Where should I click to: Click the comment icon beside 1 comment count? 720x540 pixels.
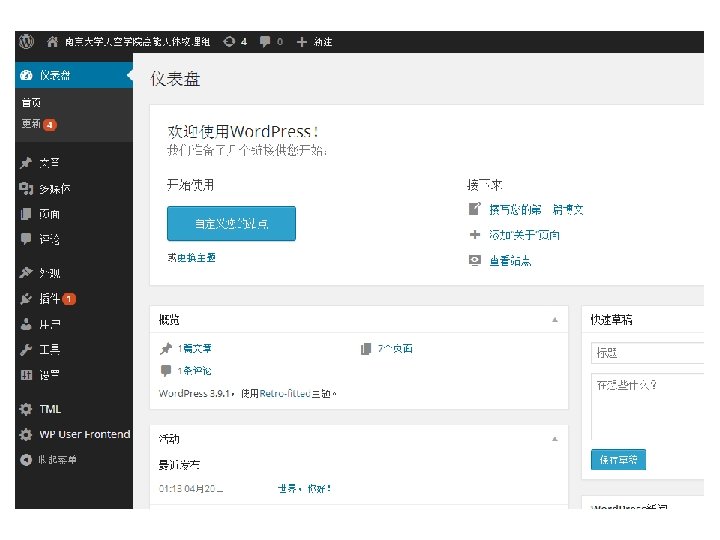click(166, 370)
